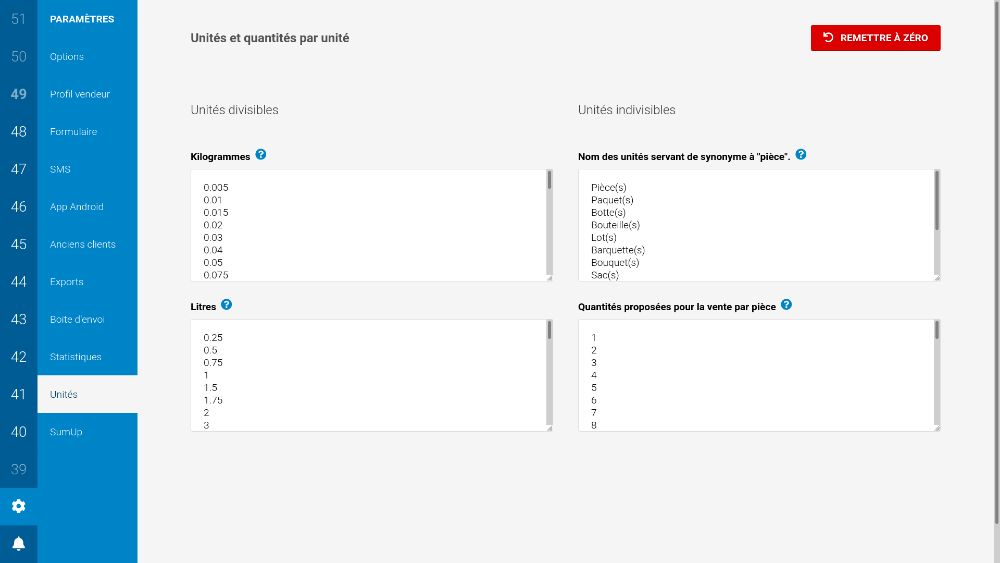This screenshot has height=563, width=1000.
Task: Open App Android settings
Action: [x=77, y=207]
